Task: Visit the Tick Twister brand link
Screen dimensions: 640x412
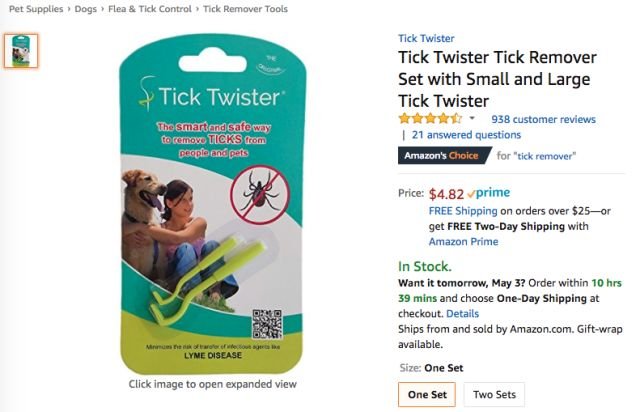Action: (x=426, y=38)
